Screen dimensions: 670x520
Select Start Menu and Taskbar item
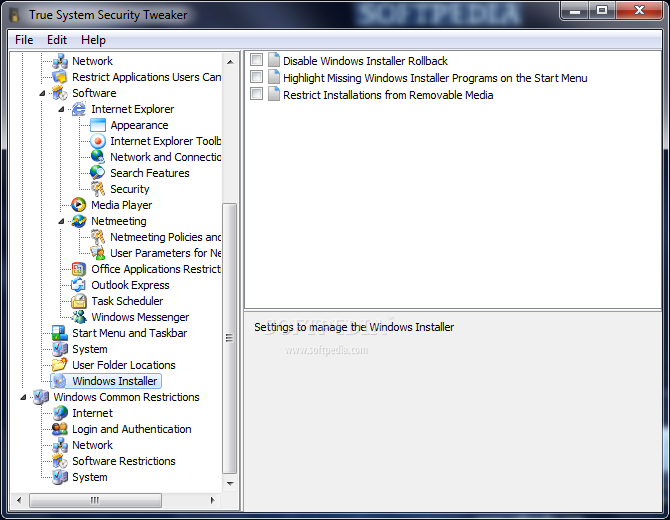click(x=129, y=333)
